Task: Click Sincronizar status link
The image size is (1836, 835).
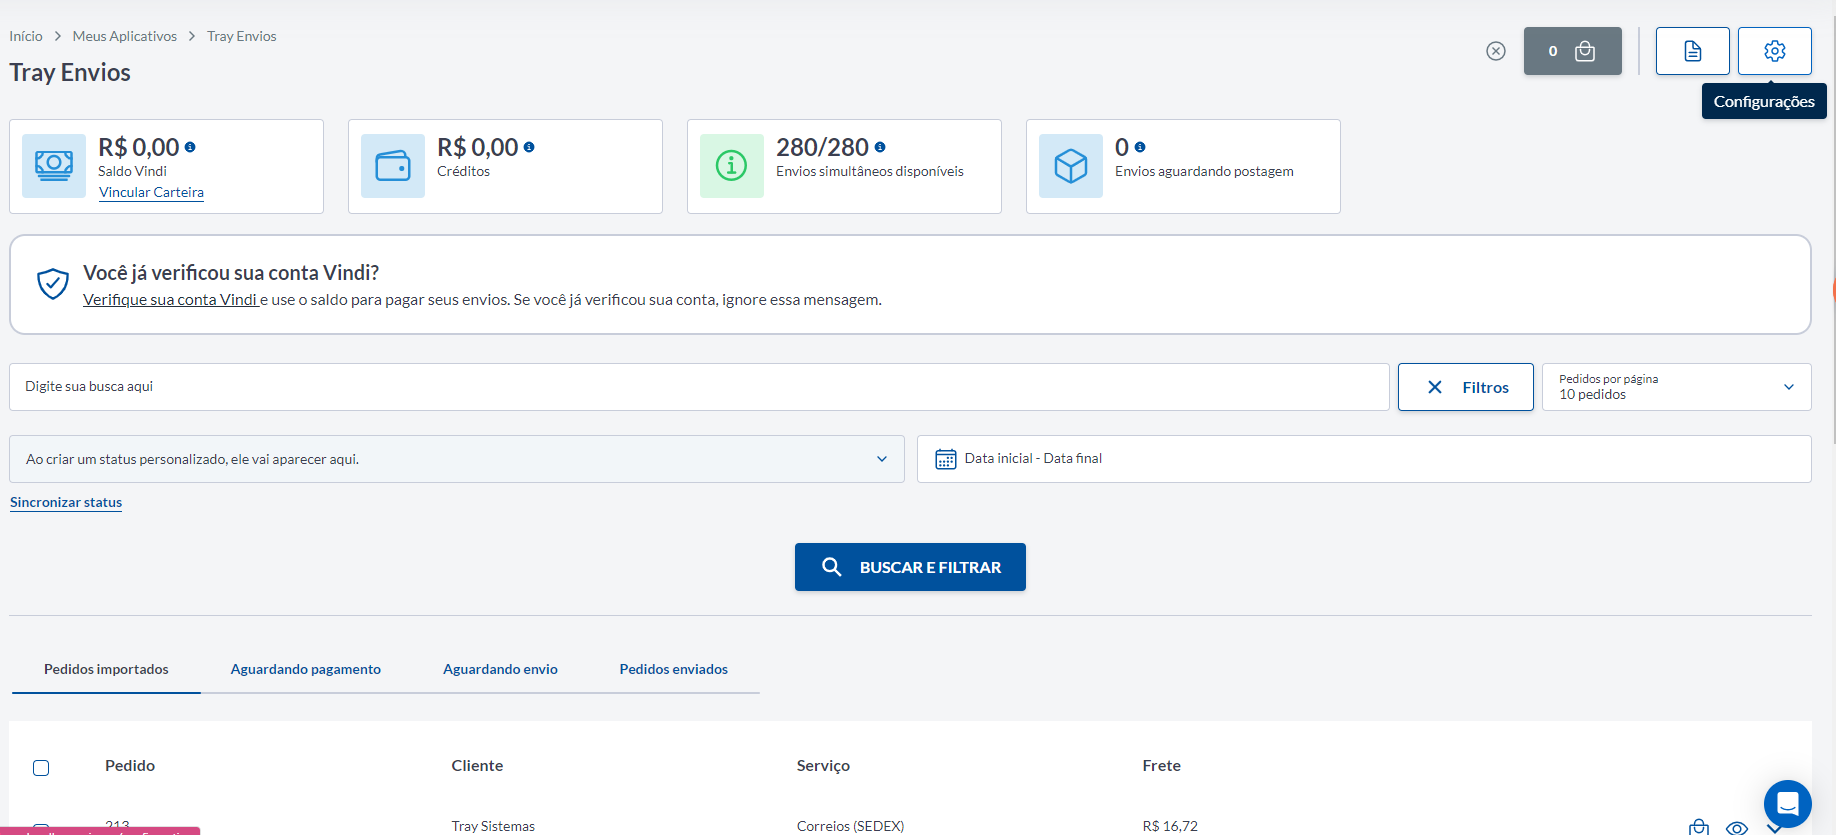Action: [x=66, y=502]
